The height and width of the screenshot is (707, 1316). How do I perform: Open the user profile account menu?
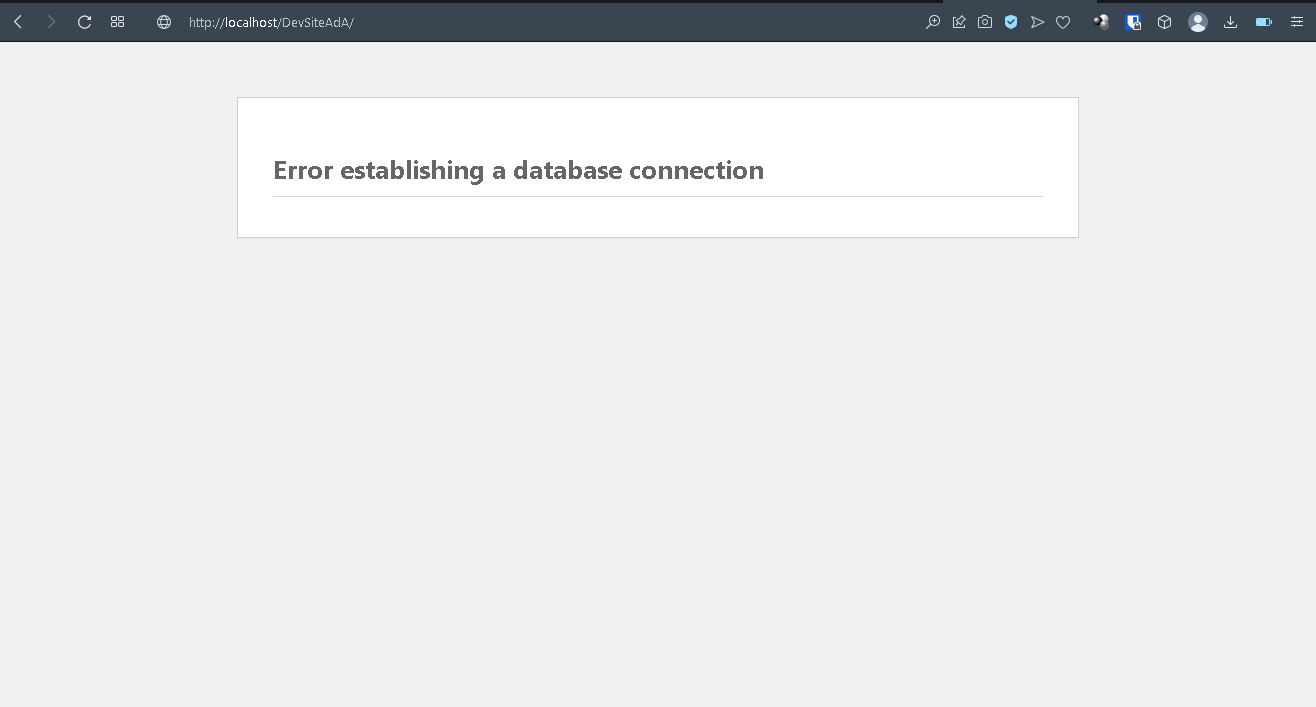pyautogui.click(x=1198, y=22)
